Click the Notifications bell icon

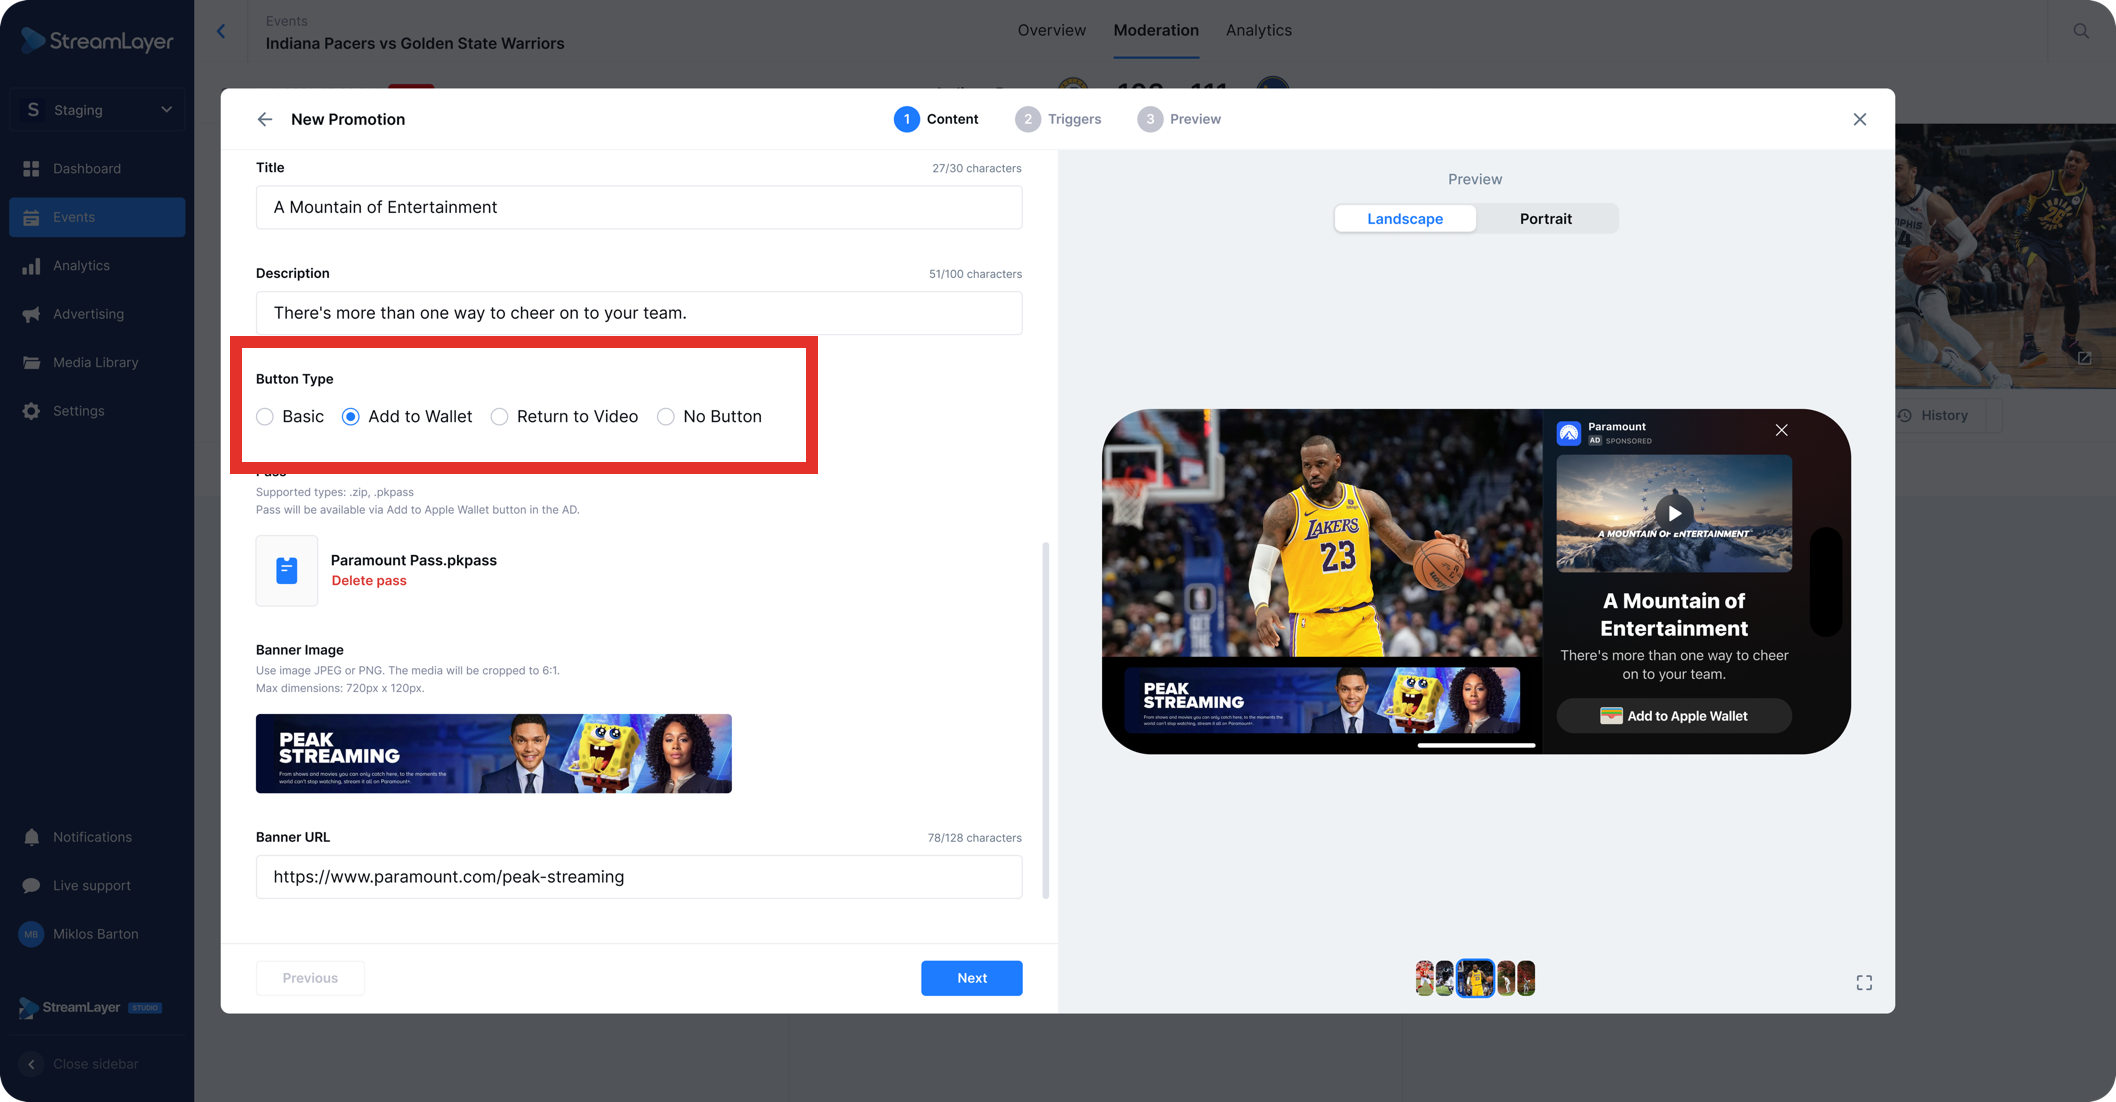[32, 837]
